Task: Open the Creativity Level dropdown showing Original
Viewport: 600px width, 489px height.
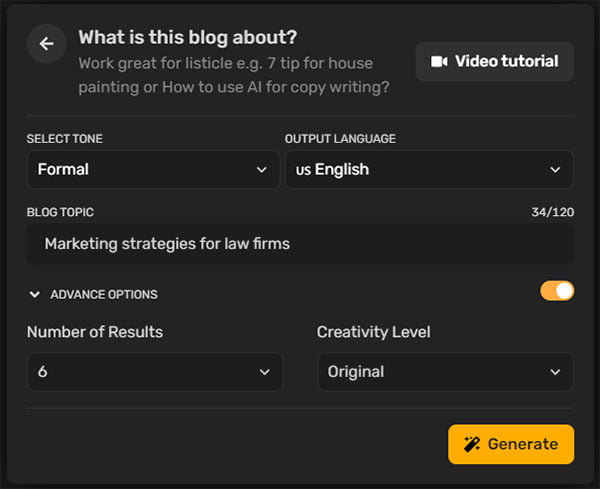Action: (x=446, y=372)
